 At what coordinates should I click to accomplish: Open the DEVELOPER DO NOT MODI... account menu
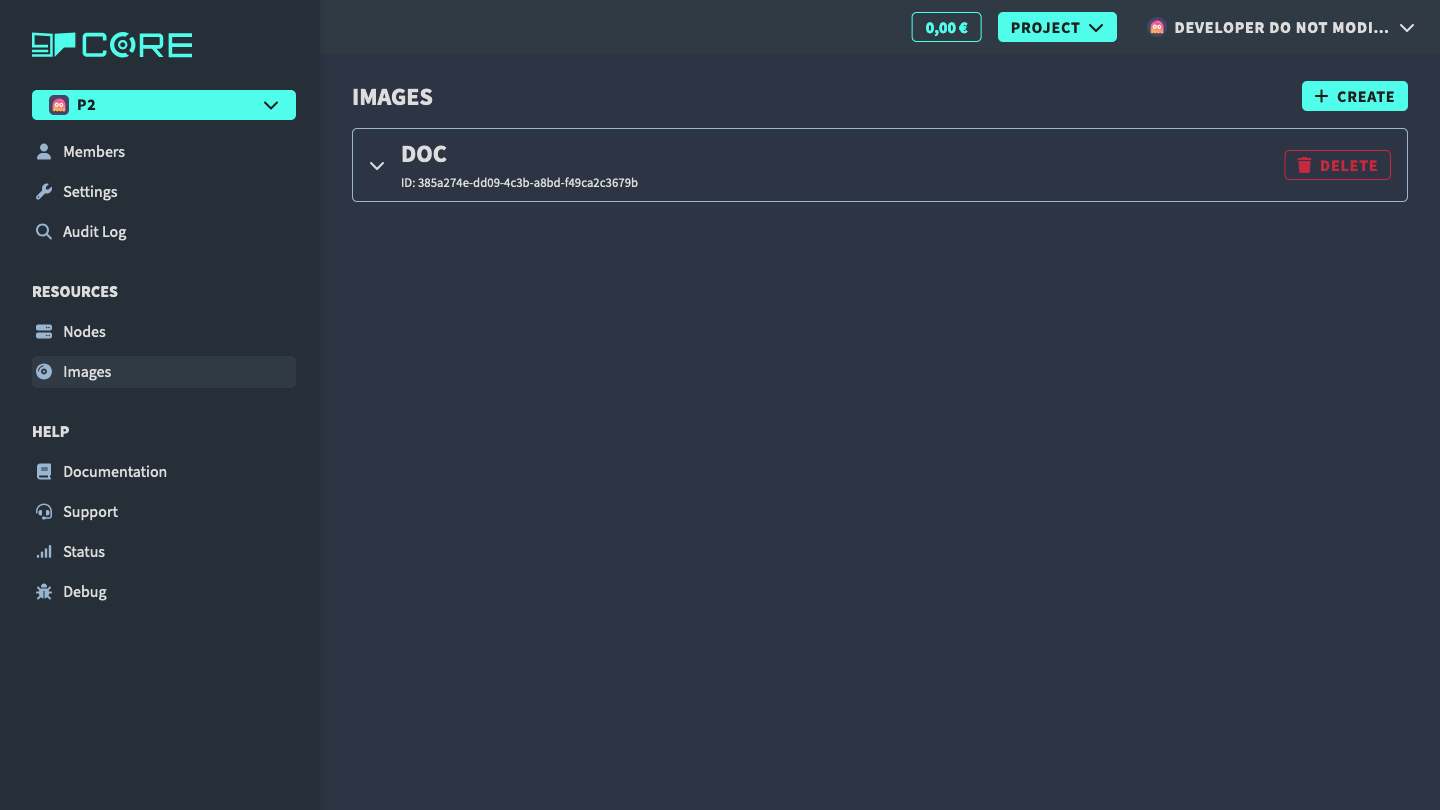pyautogui.click(x=1281, y=28)
